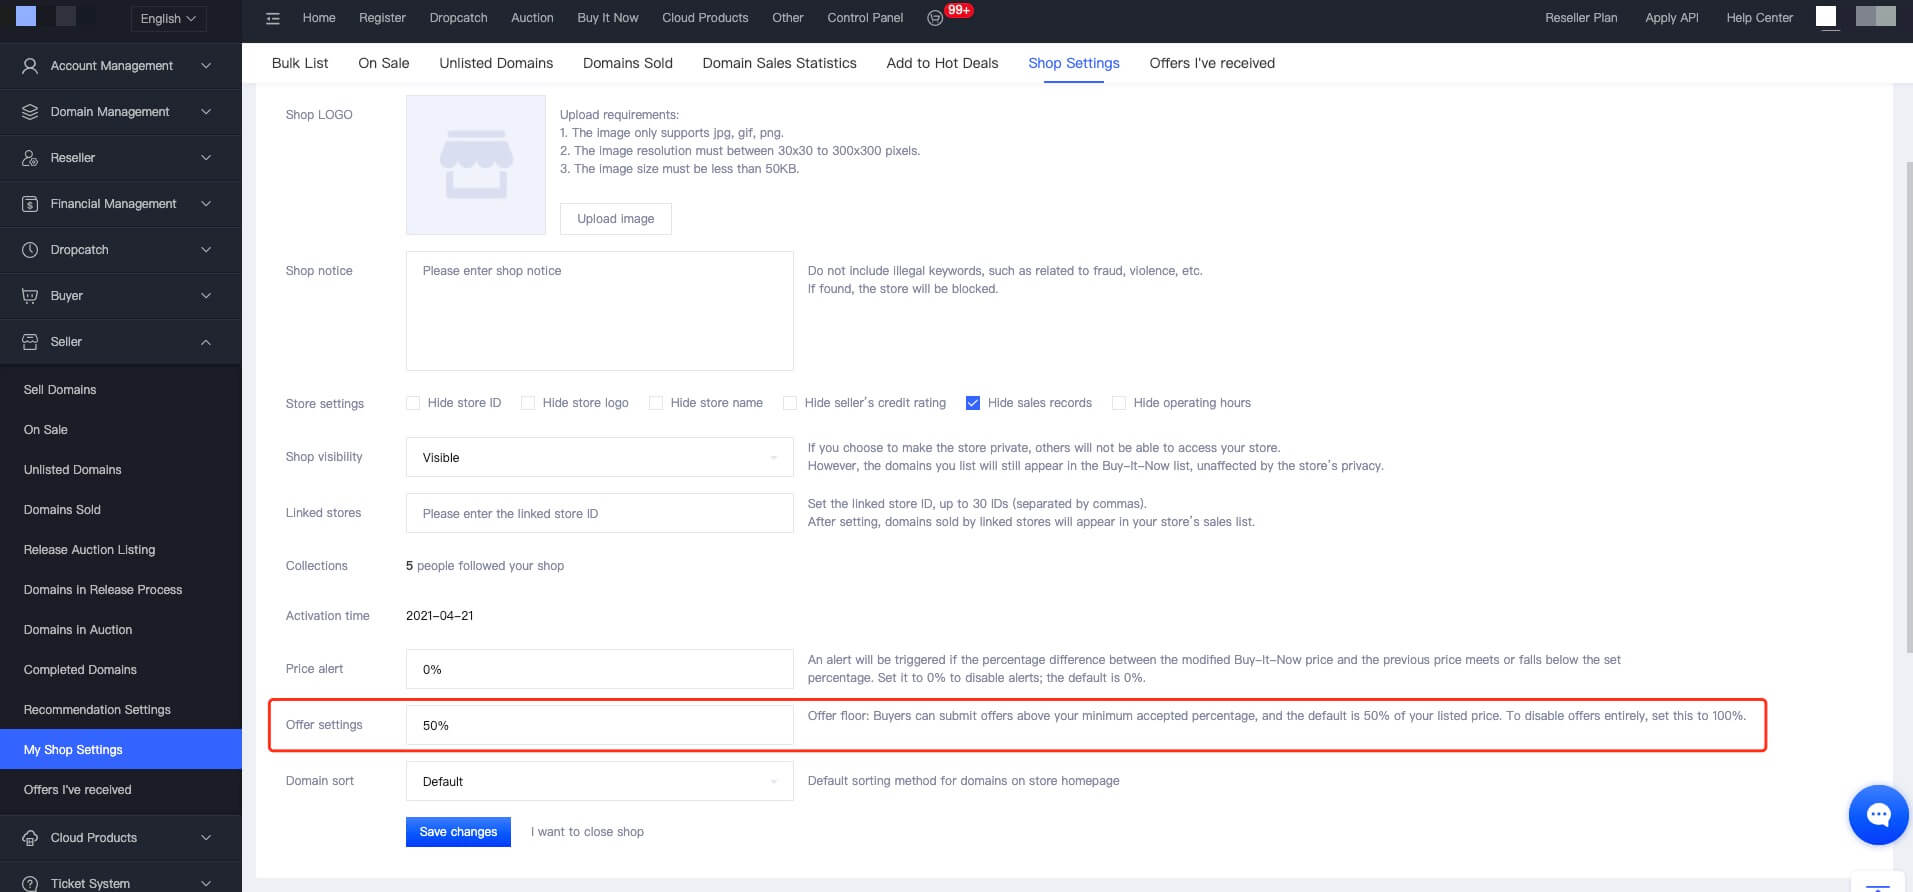Uncheck Hide sales records checkbox
The image size is (1913, 892).
[972, 403]
